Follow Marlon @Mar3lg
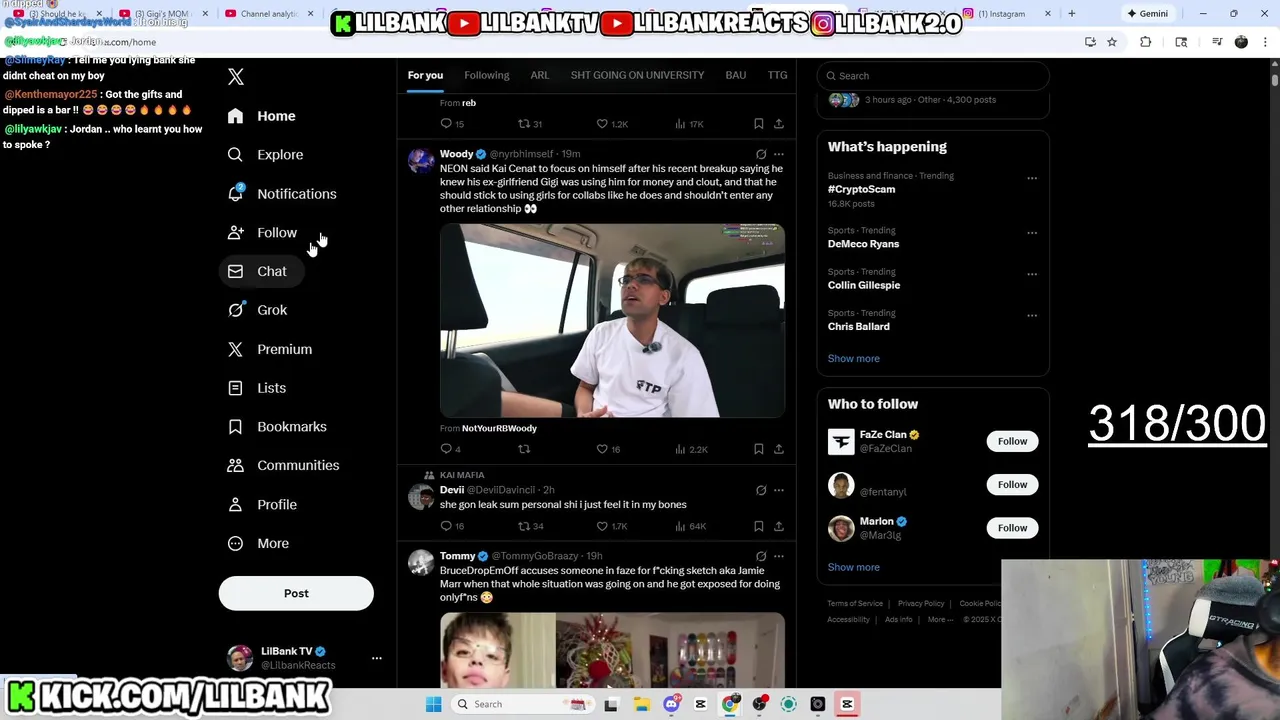 point(1012,528)
